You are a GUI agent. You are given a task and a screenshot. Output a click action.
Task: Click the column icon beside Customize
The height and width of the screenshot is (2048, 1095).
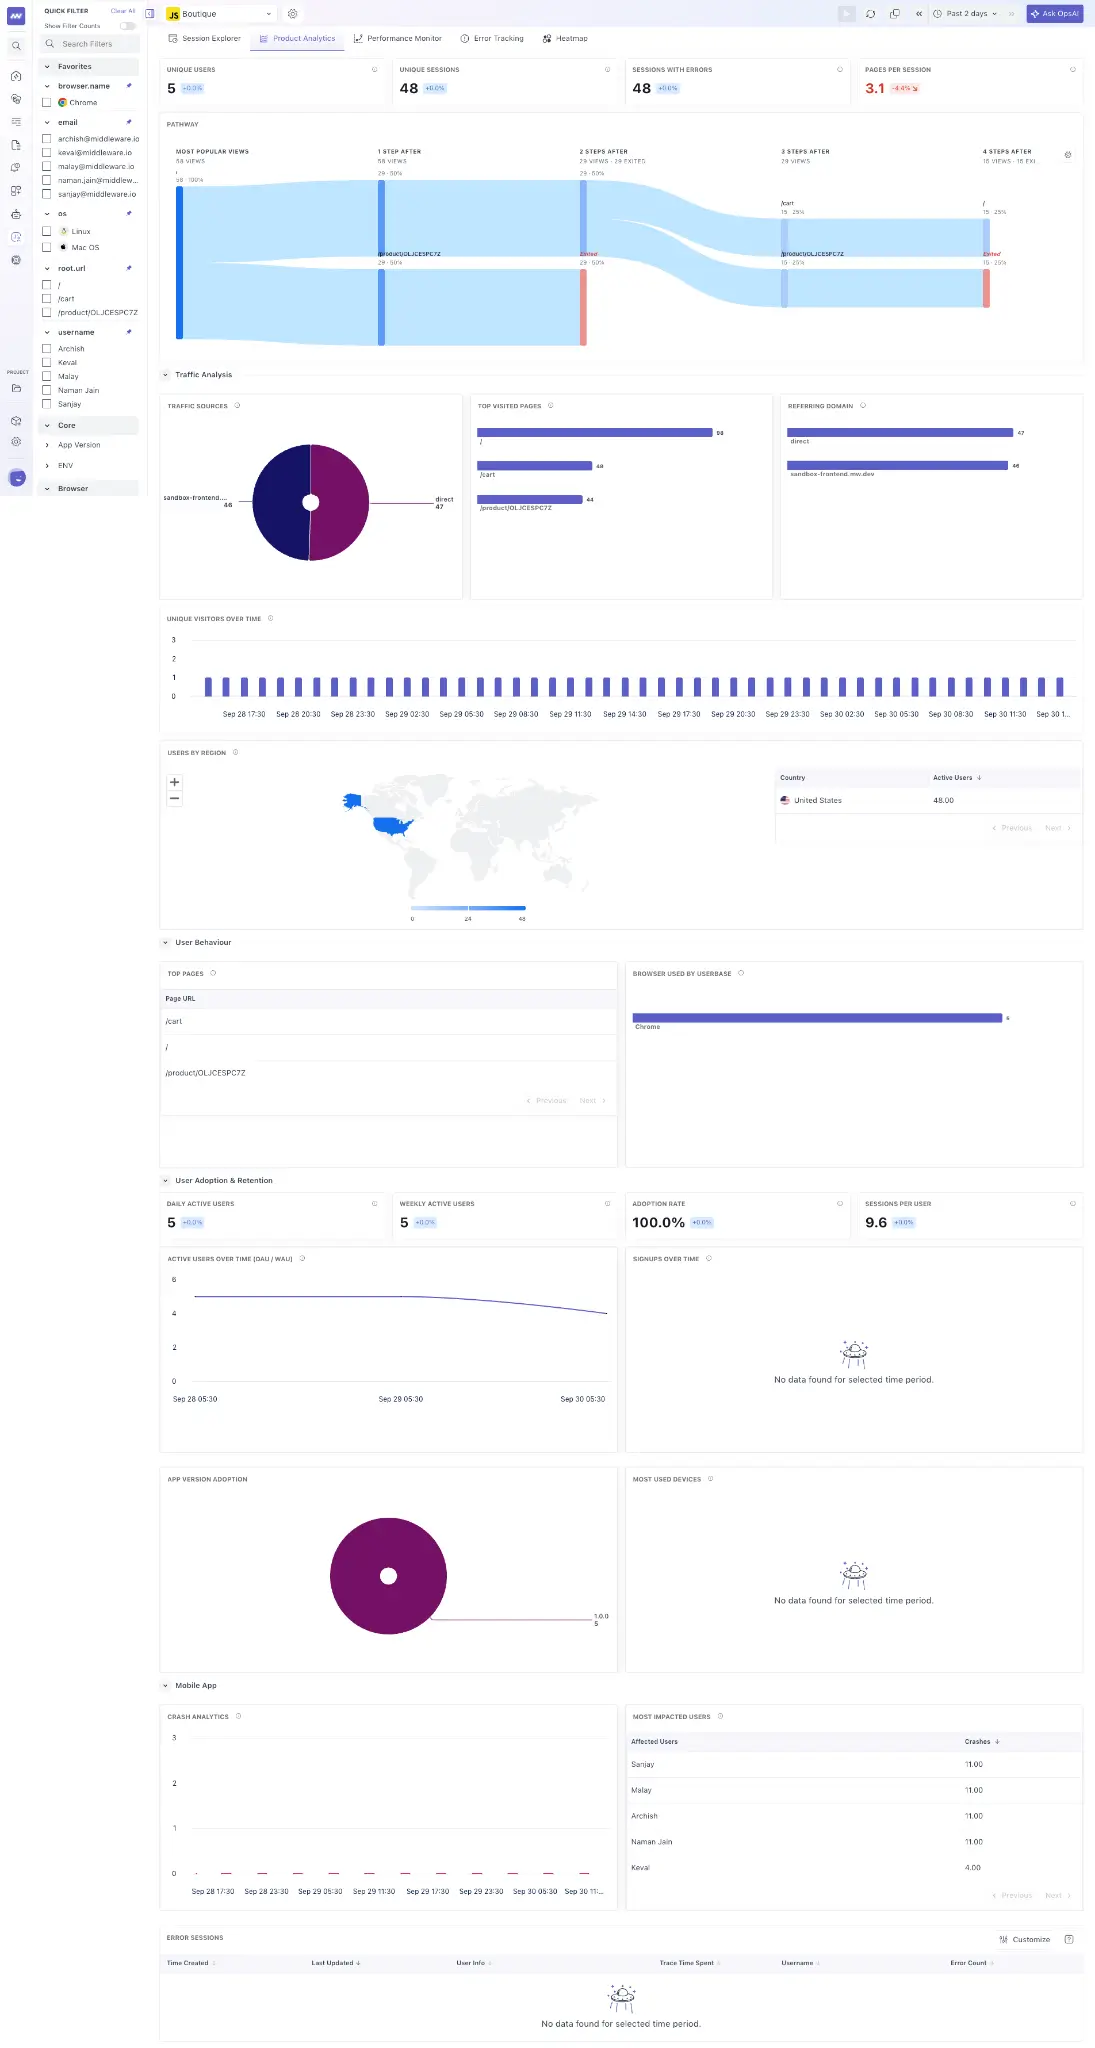(x=1069, y=1939)
